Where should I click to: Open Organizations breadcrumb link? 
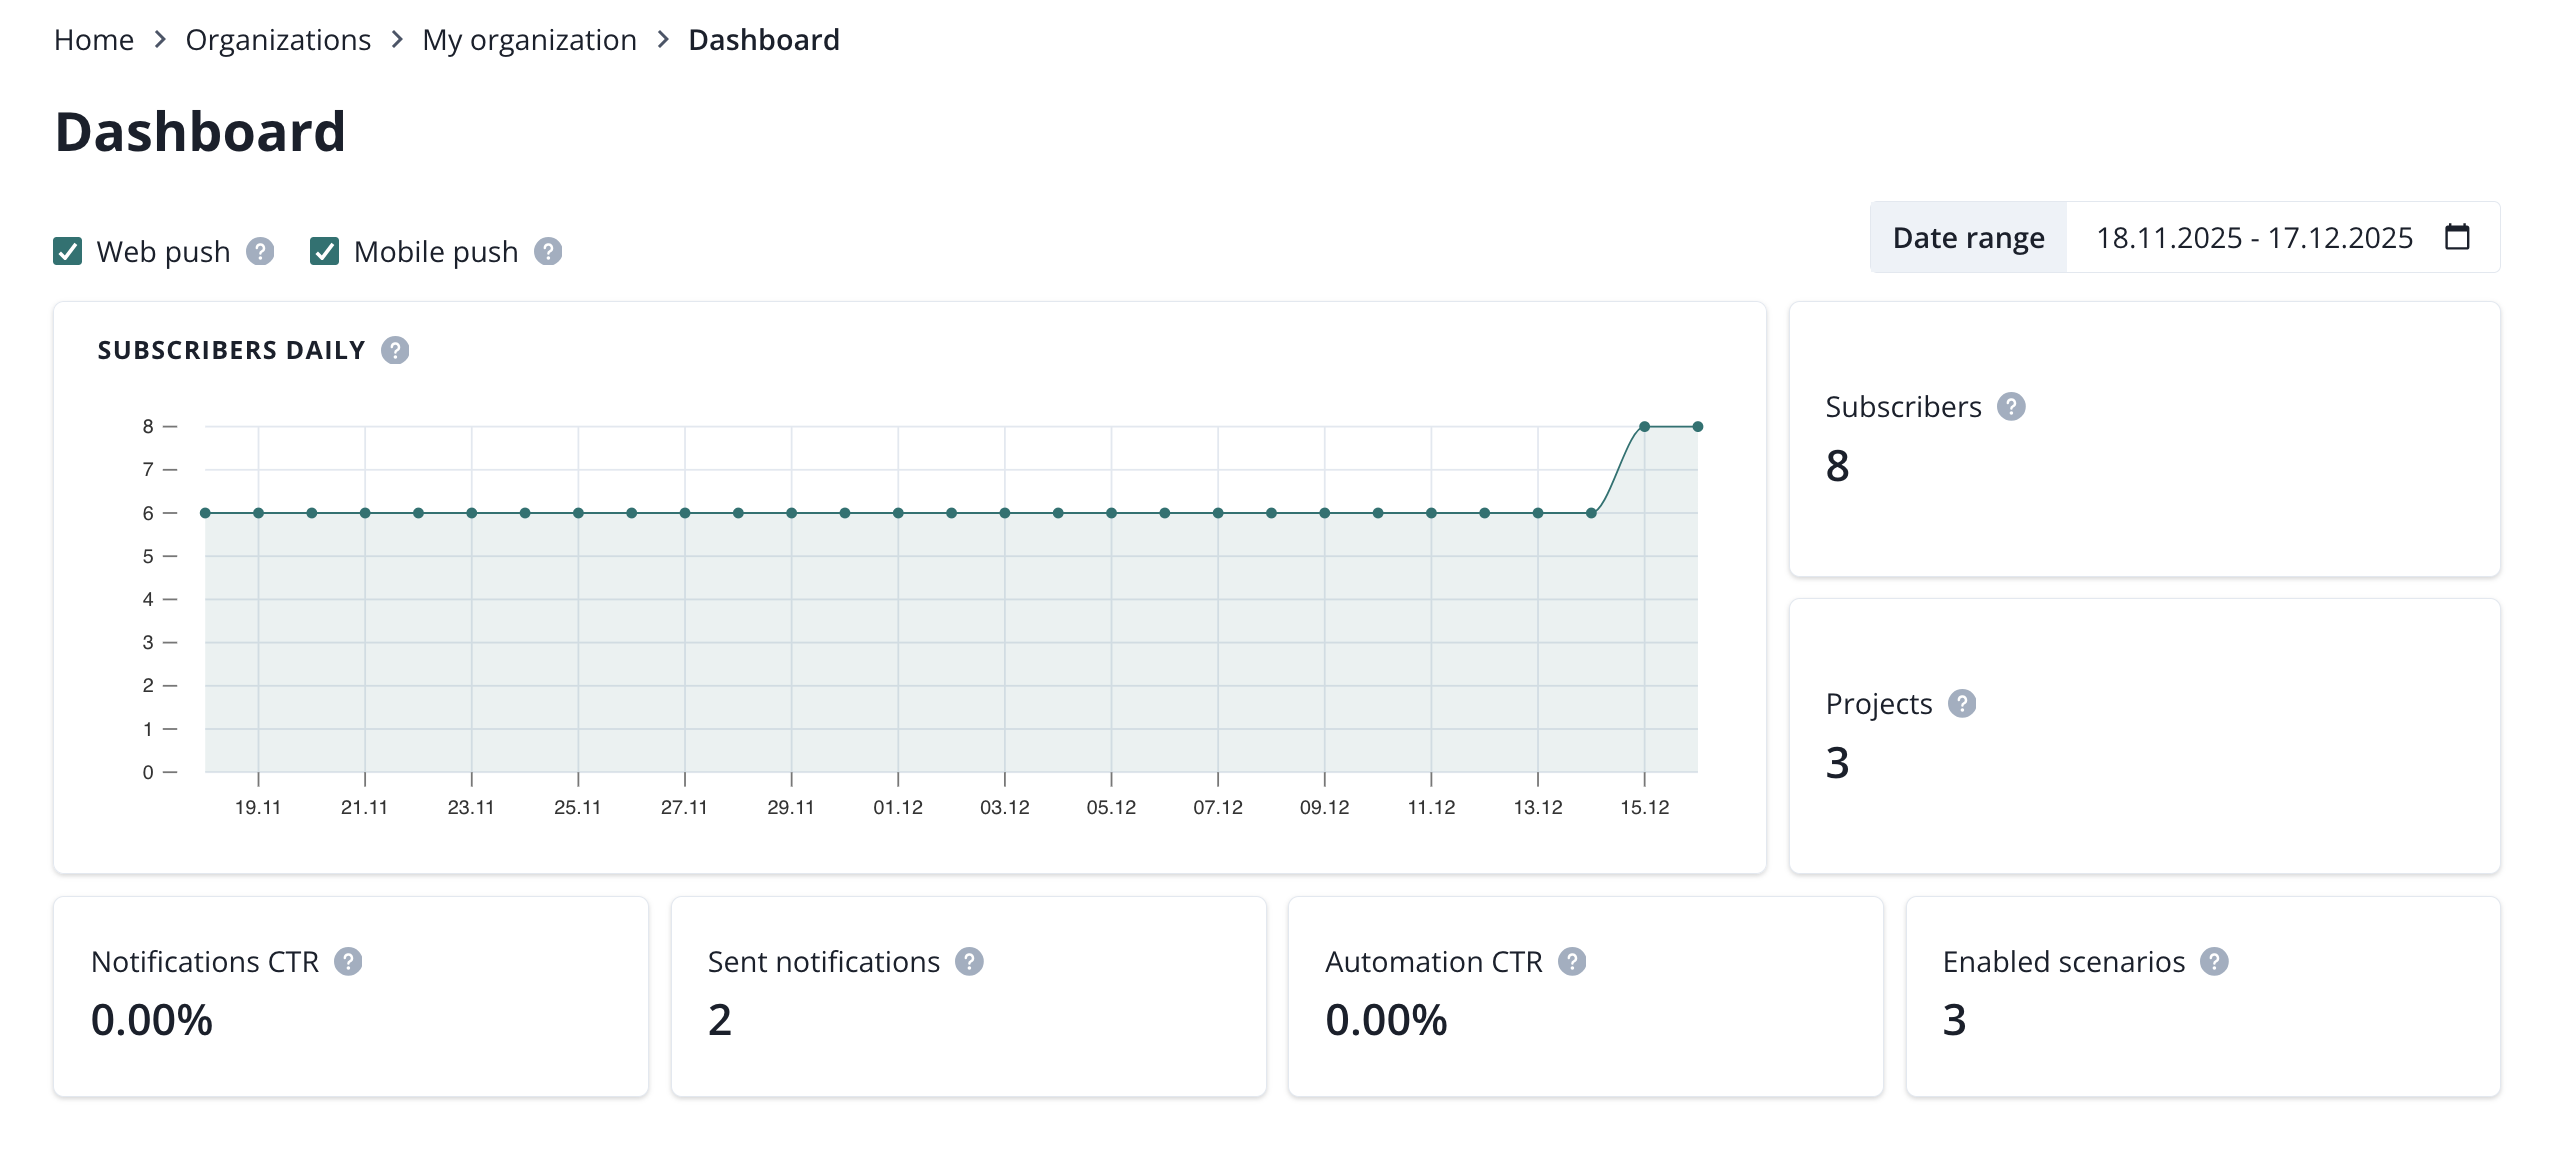pos(278,40)
